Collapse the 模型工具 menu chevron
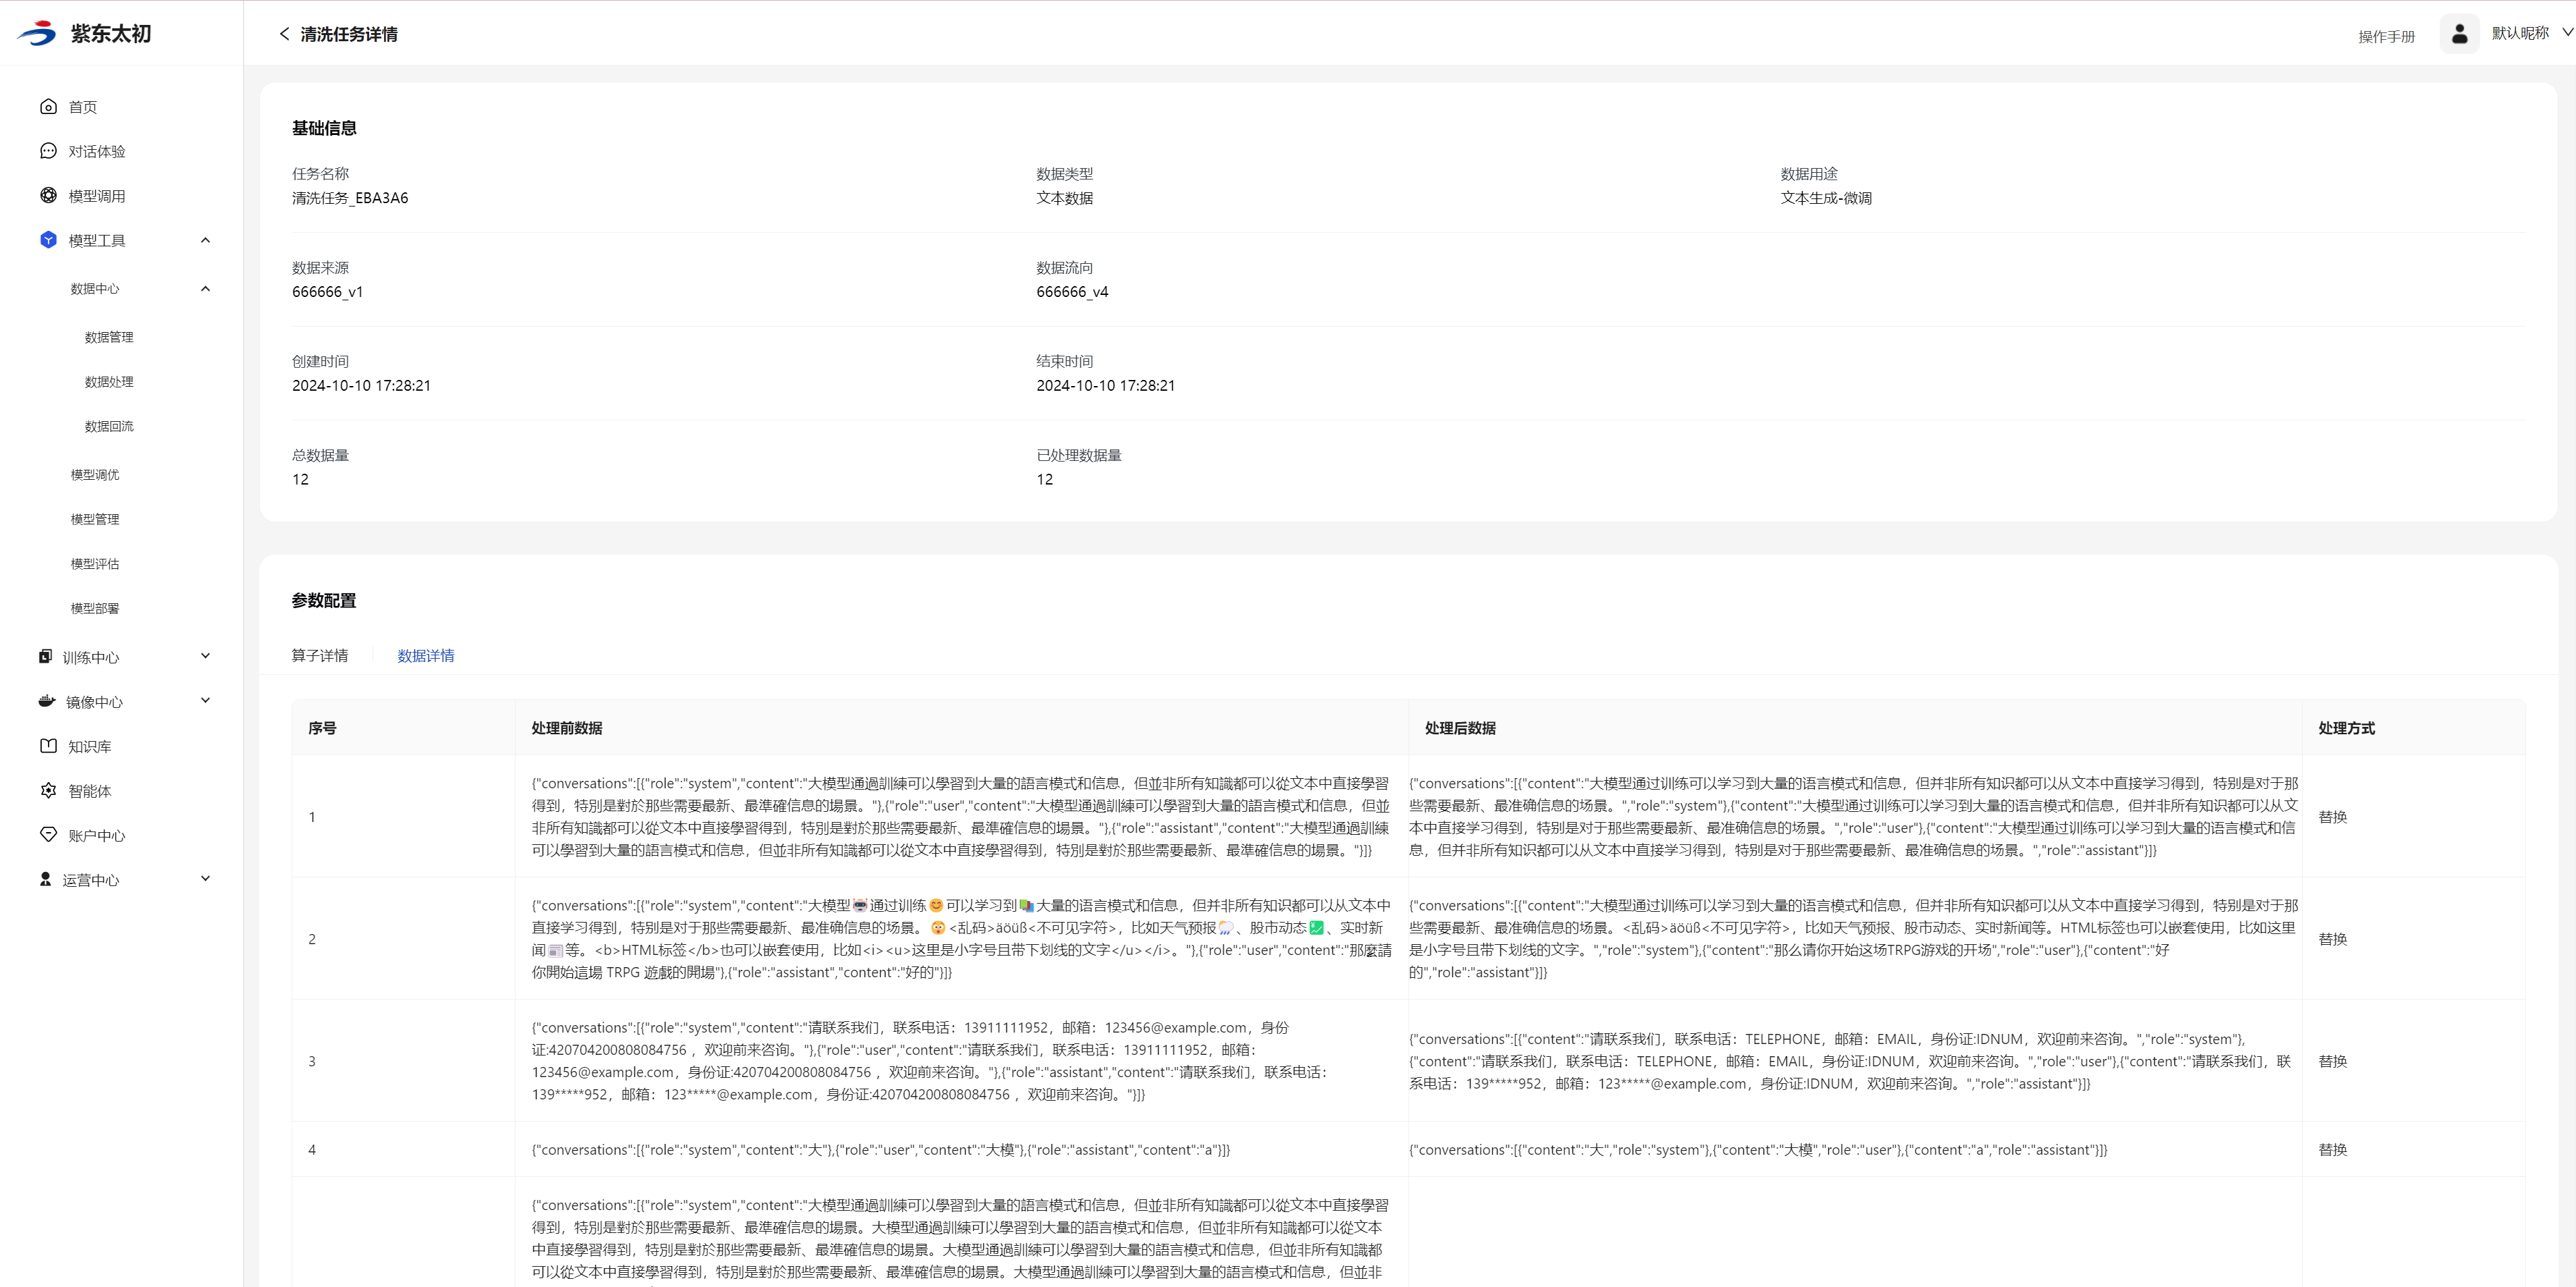 (x=205, y=240)
